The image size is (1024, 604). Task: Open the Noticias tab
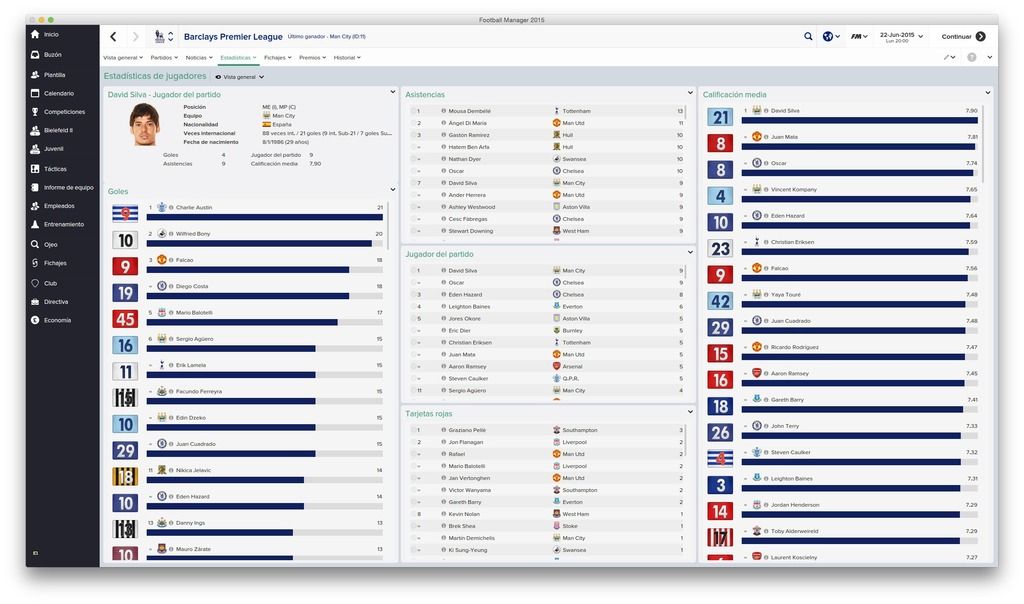199,57
